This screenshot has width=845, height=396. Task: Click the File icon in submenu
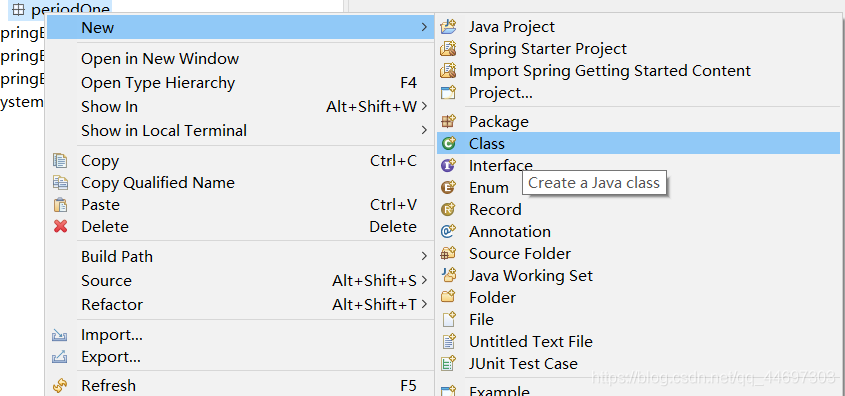[448, 319]
